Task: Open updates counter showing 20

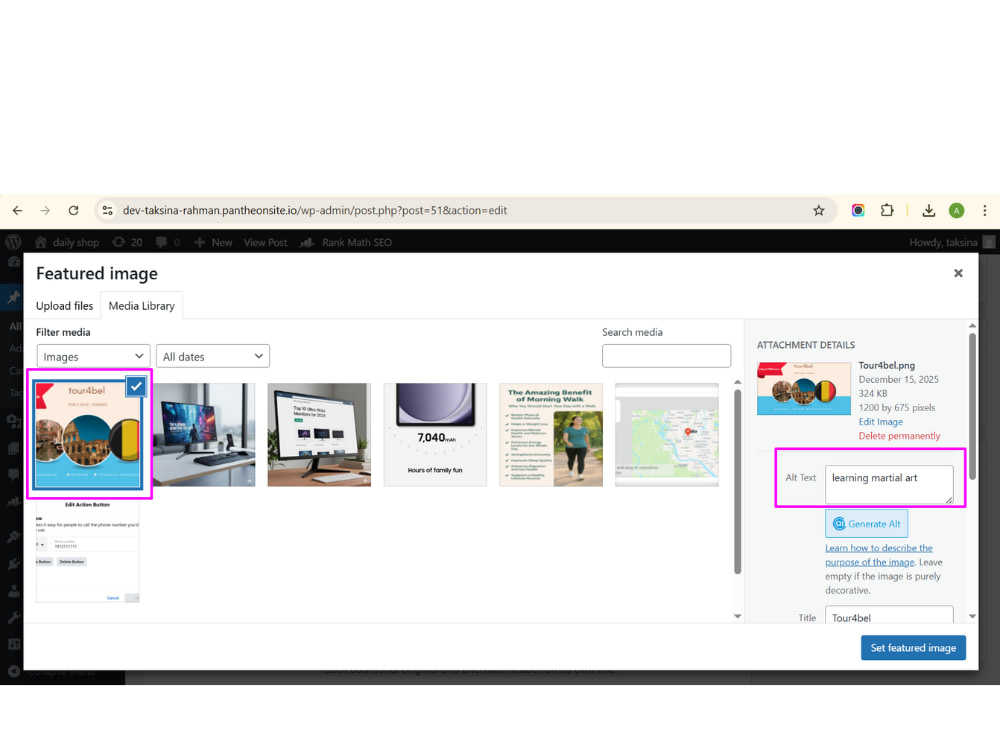Action: tap(128, 242)
